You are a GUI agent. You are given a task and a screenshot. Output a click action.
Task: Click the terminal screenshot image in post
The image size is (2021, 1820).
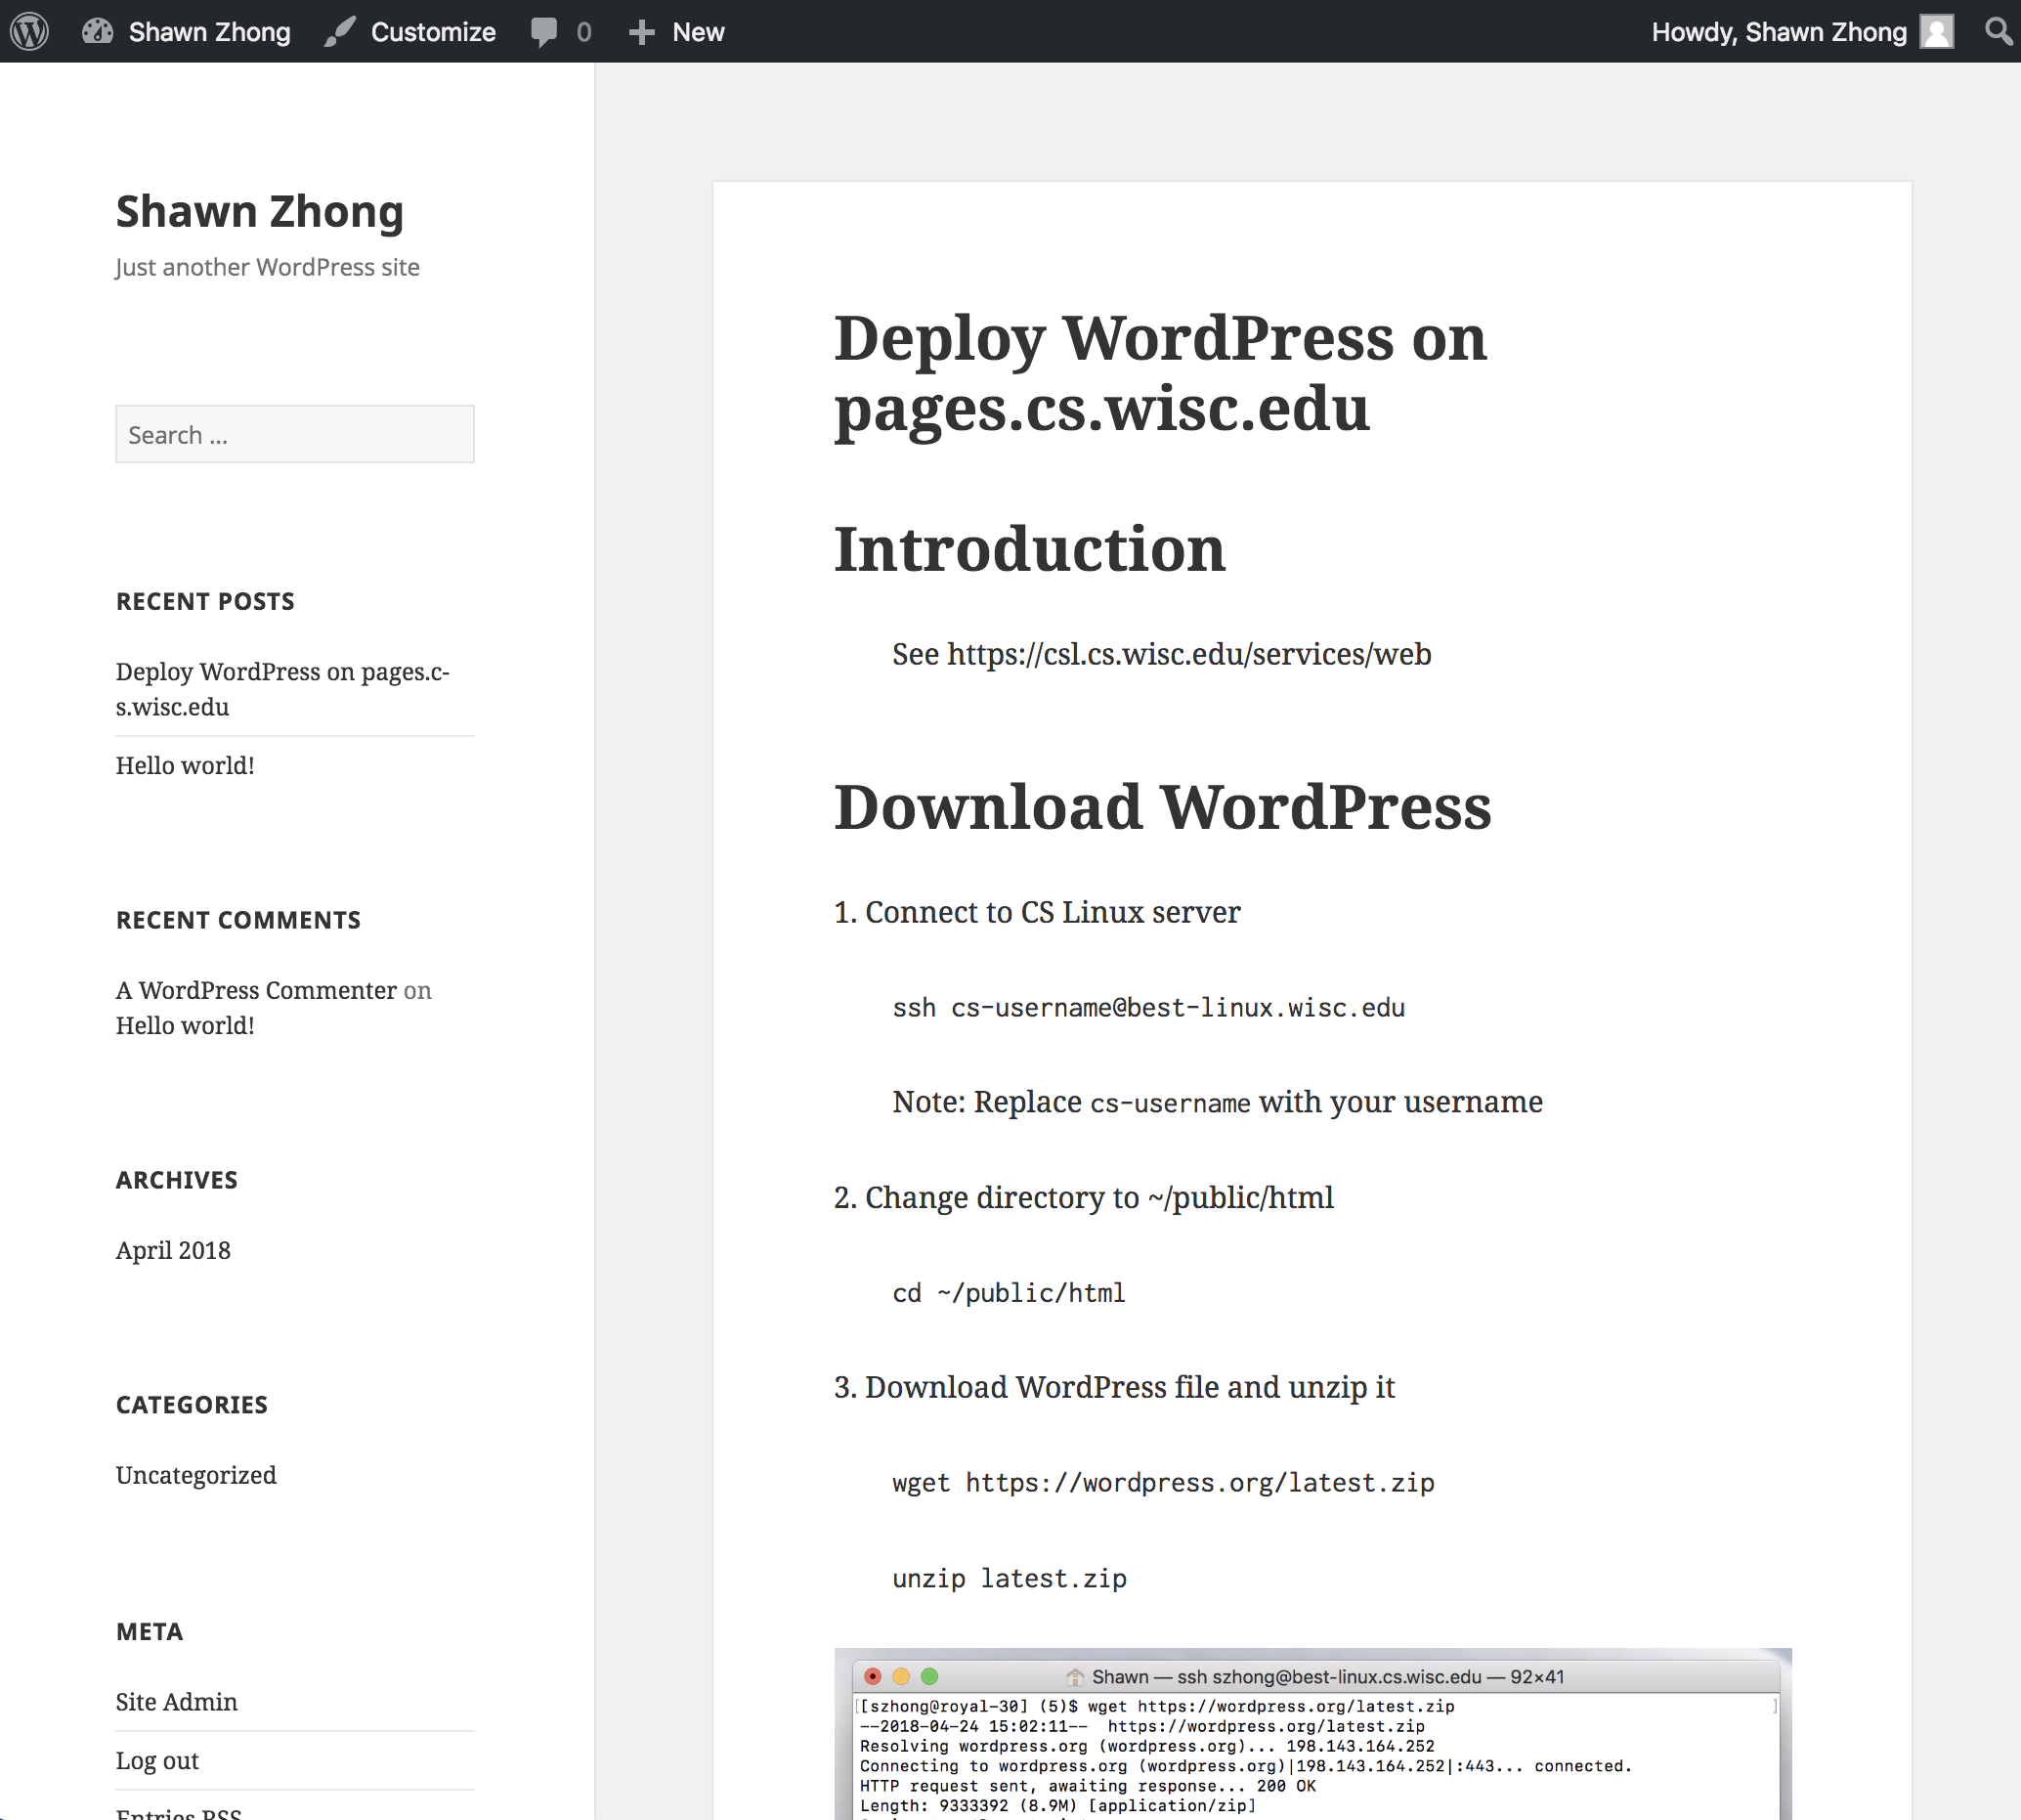pos(1312,1745)
